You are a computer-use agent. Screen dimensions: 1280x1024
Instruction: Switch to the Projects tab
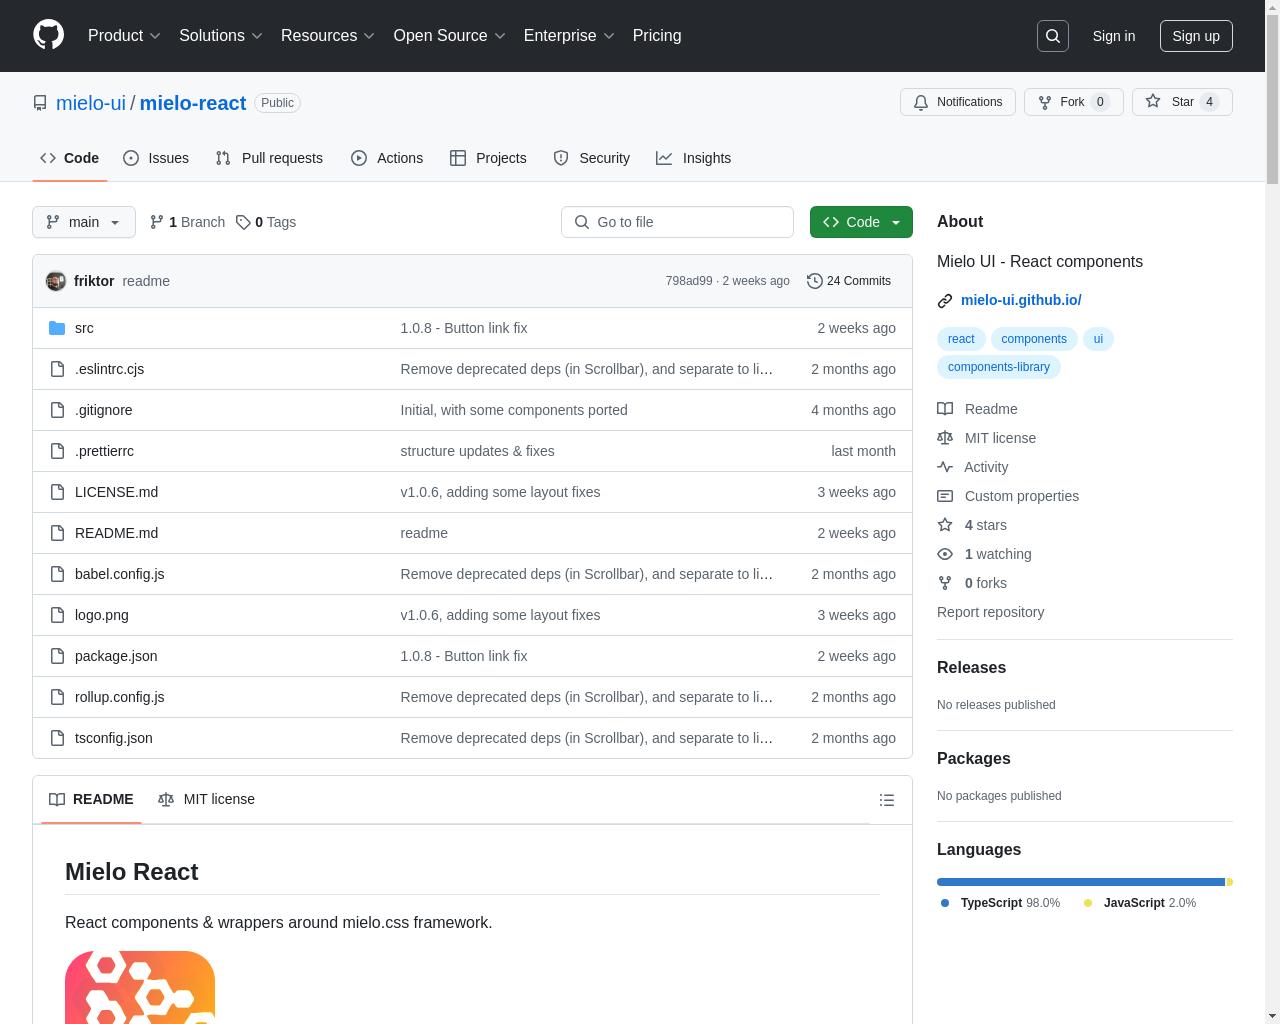488,158
